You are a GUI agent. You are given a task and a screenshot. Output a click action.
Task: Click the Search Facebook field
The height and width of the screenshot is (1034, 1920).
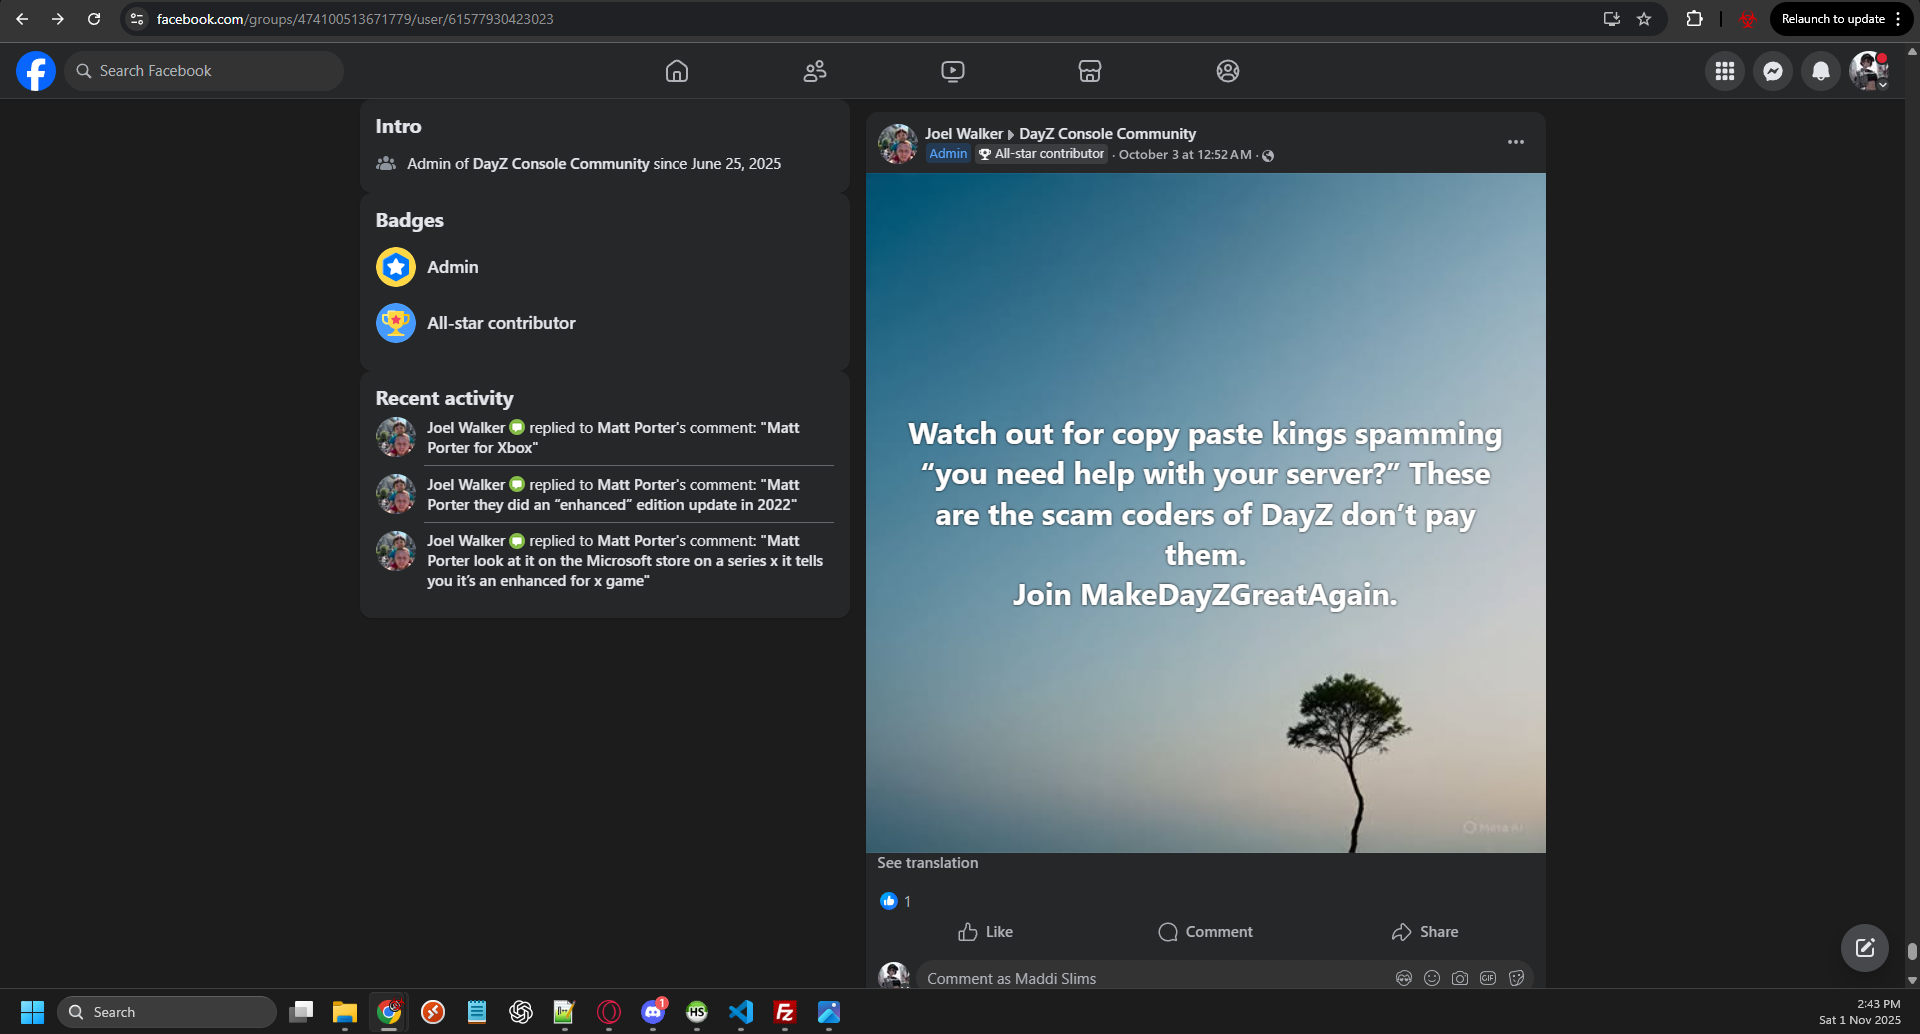click(x=204, y=71)
